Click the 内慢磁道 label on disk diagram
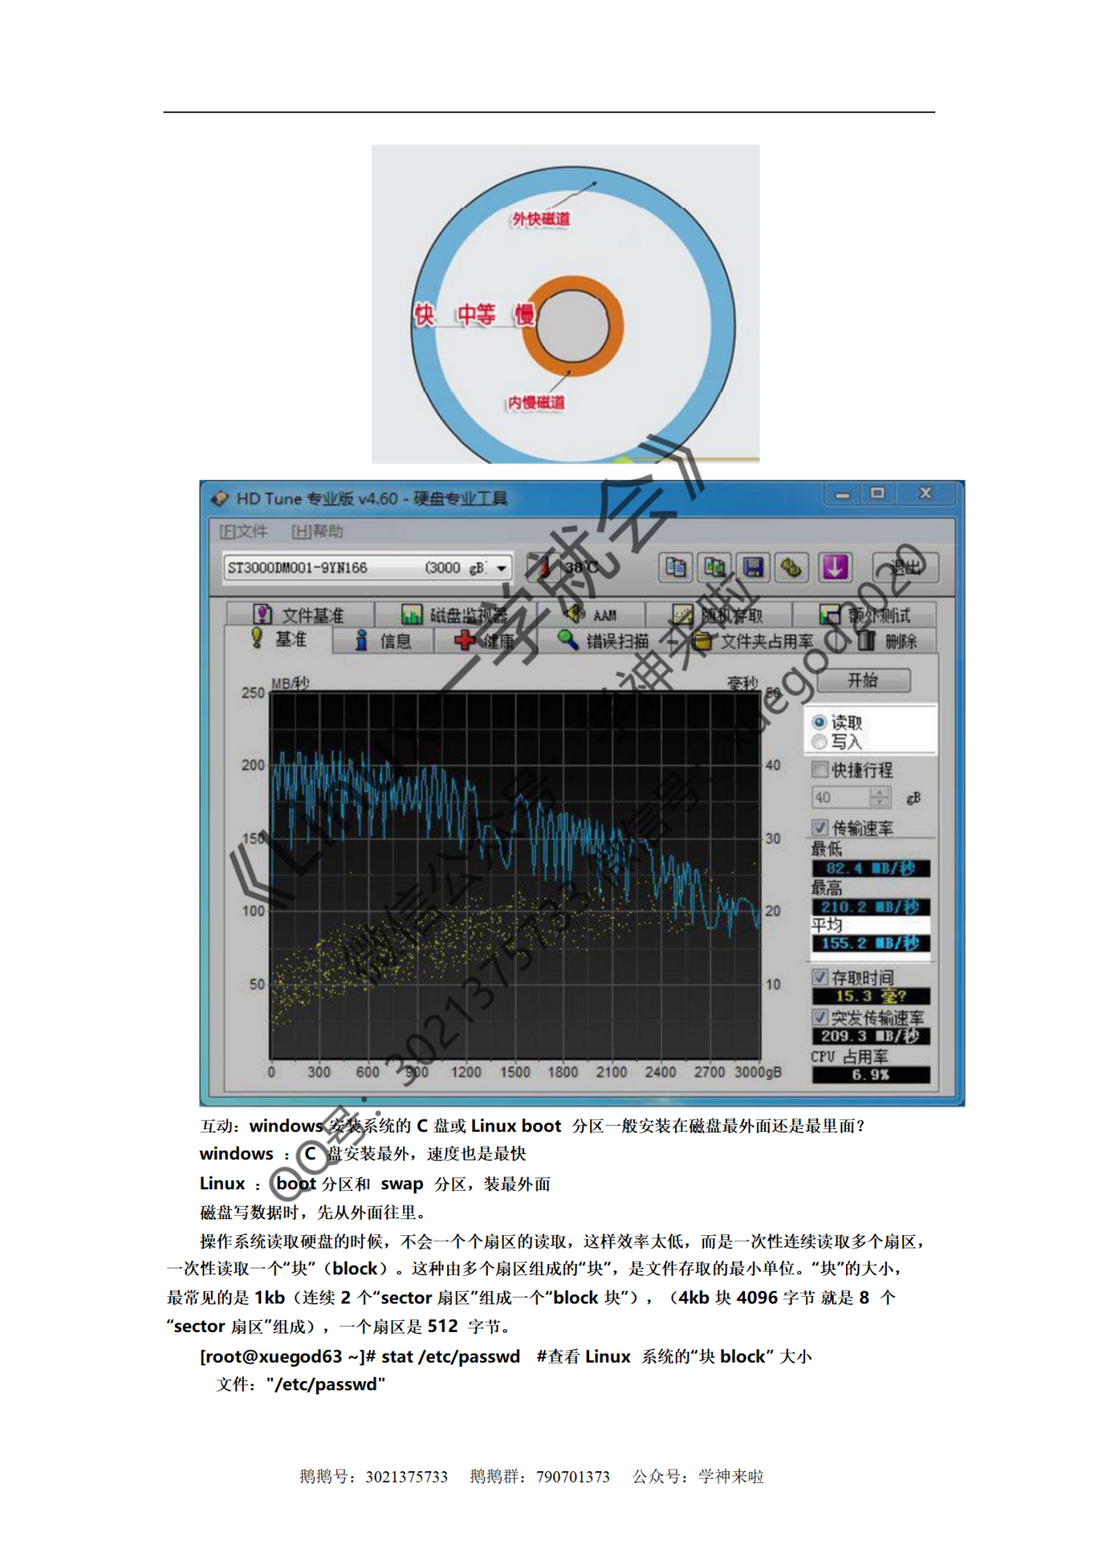Viewport: 1098px width, 1553px height. pos(536,402)
